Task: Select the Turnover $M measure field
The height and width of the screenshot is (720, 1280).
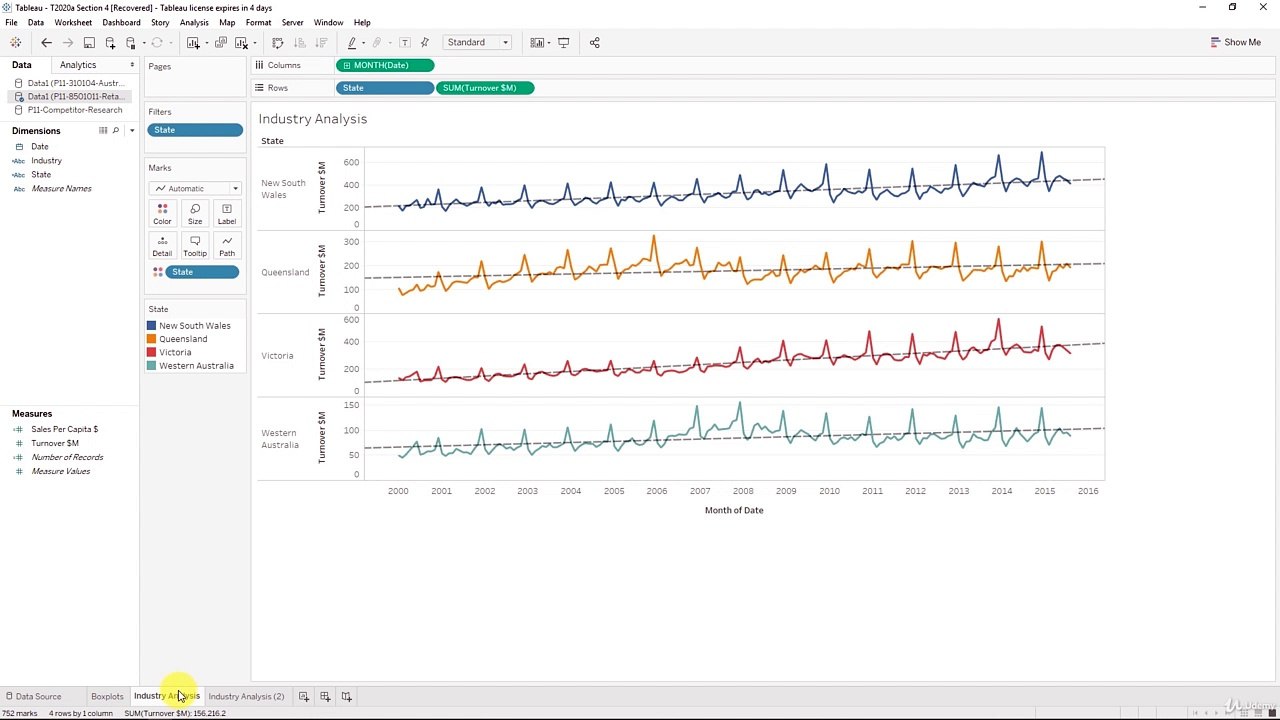Action: tap(54, 443)
